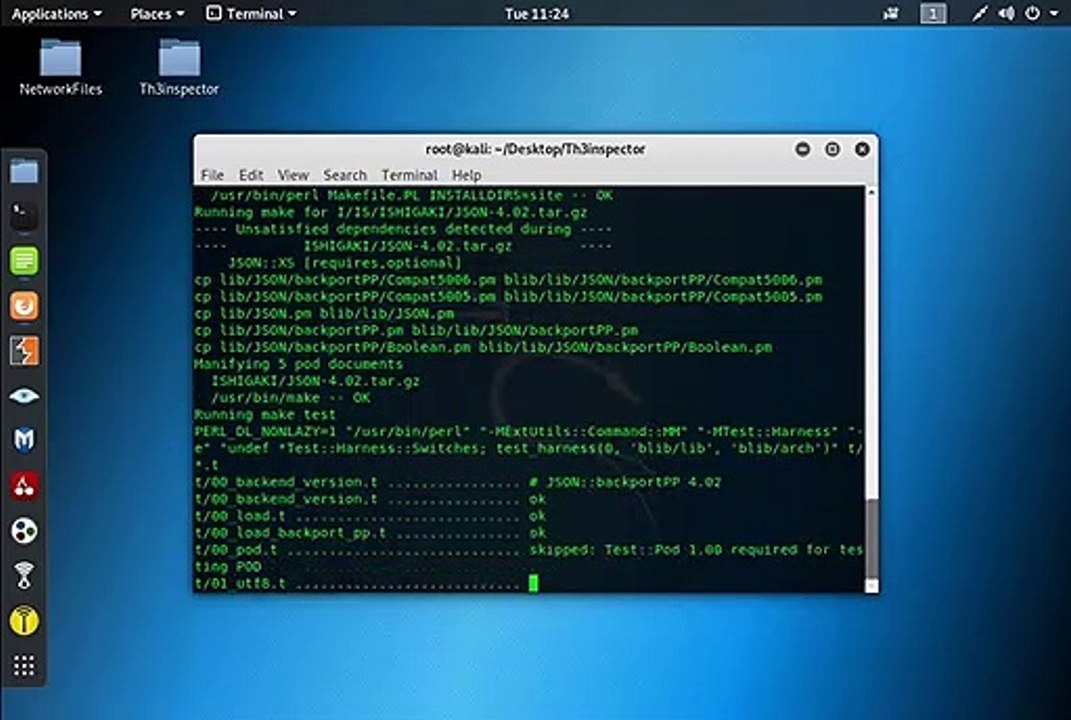
Task: Click the "t/01_utf8.t" test line
Action: [357, 583]
